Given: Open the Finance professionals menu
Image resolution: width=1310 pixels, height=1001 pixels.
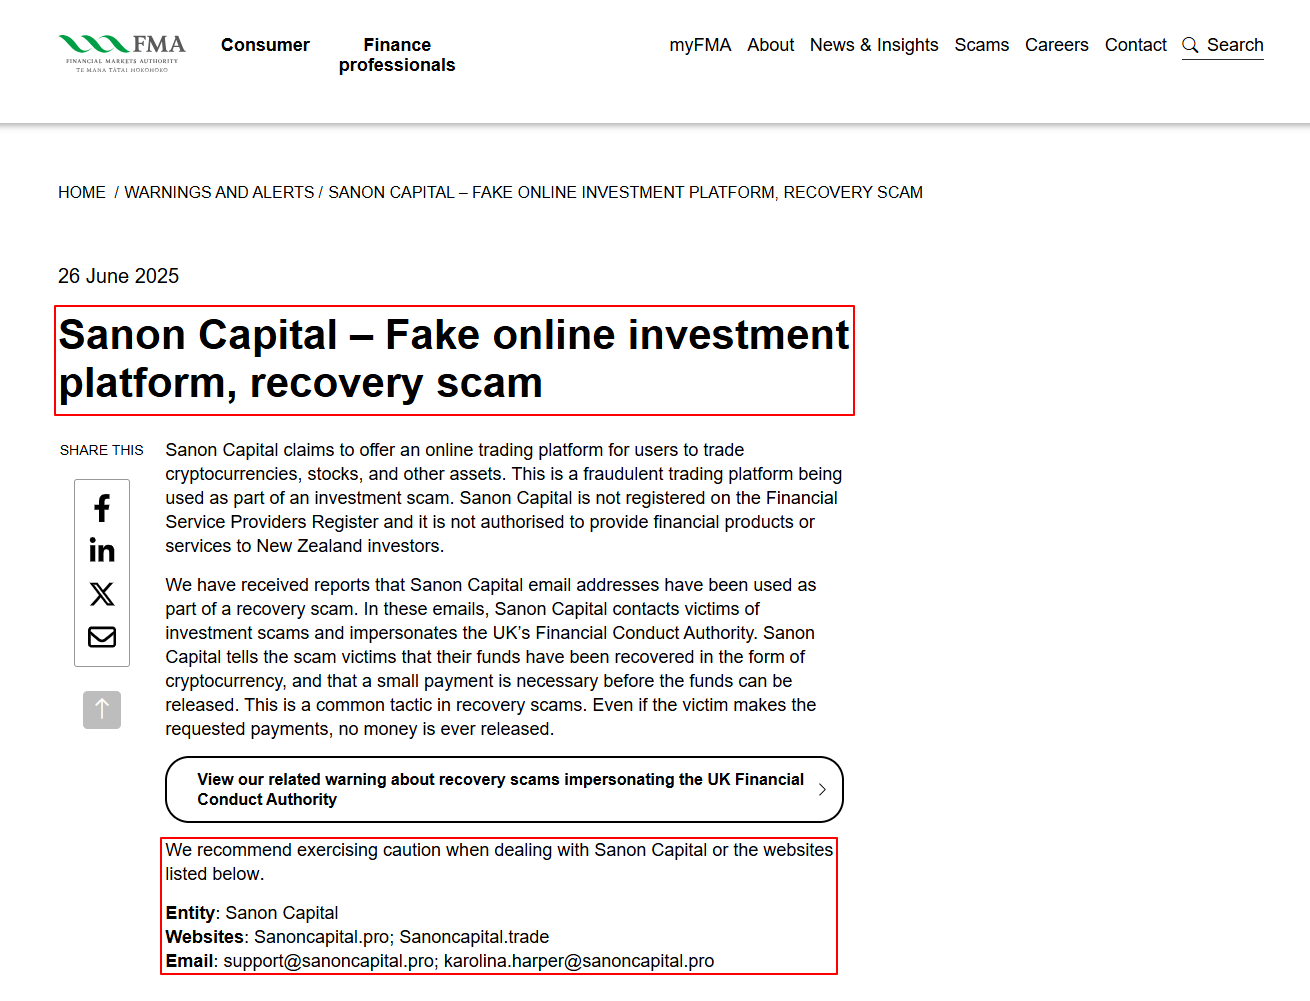Looking at the screenshot, I should point(397,55).
